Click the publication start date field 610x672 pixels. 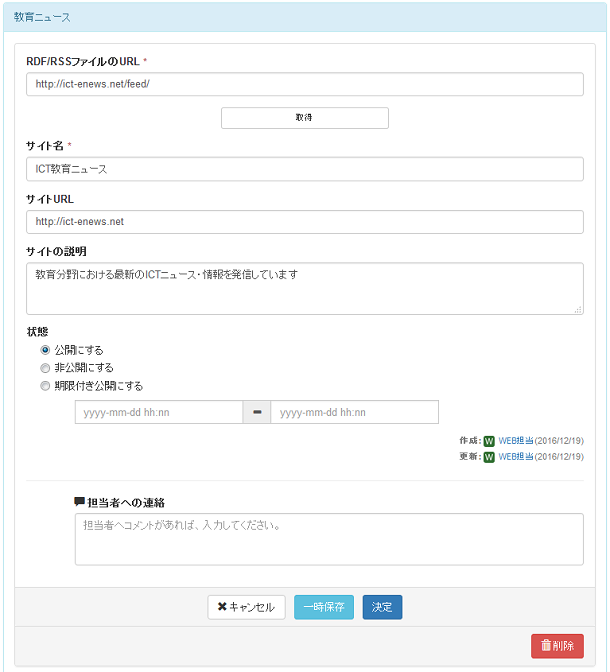point(159,412)
